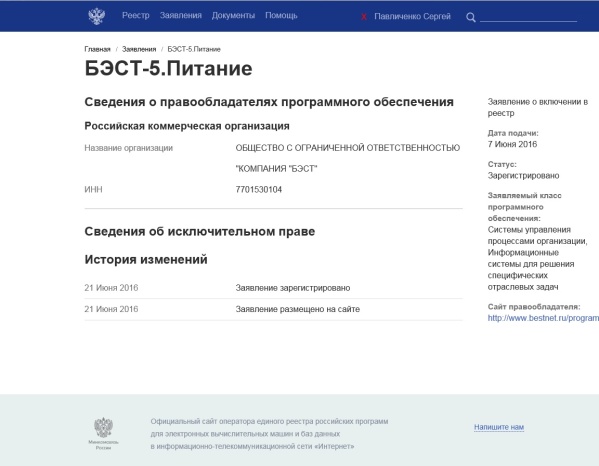Click the Минкомсвязь России emblem in footer
Screen dimensions: 599x466
click(104, 433)
